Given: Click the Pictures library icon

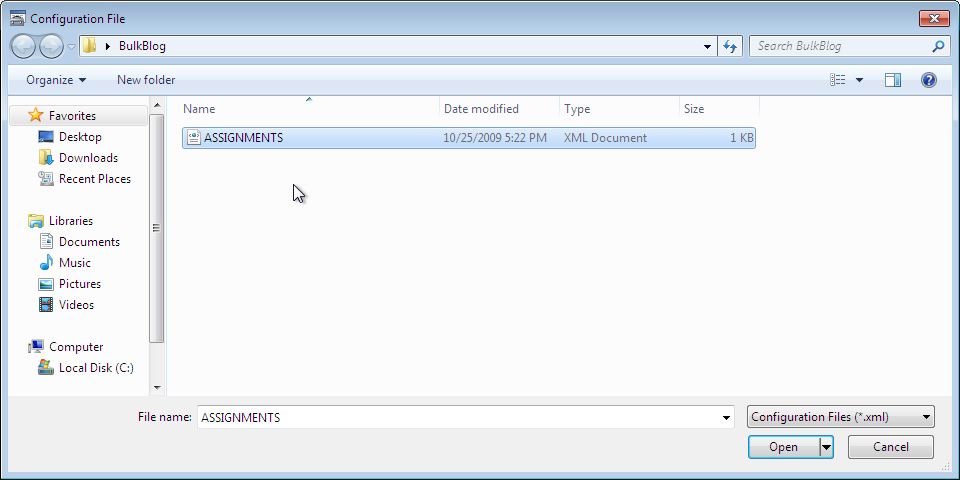Looking at the screenshot, I should (46, 284).
